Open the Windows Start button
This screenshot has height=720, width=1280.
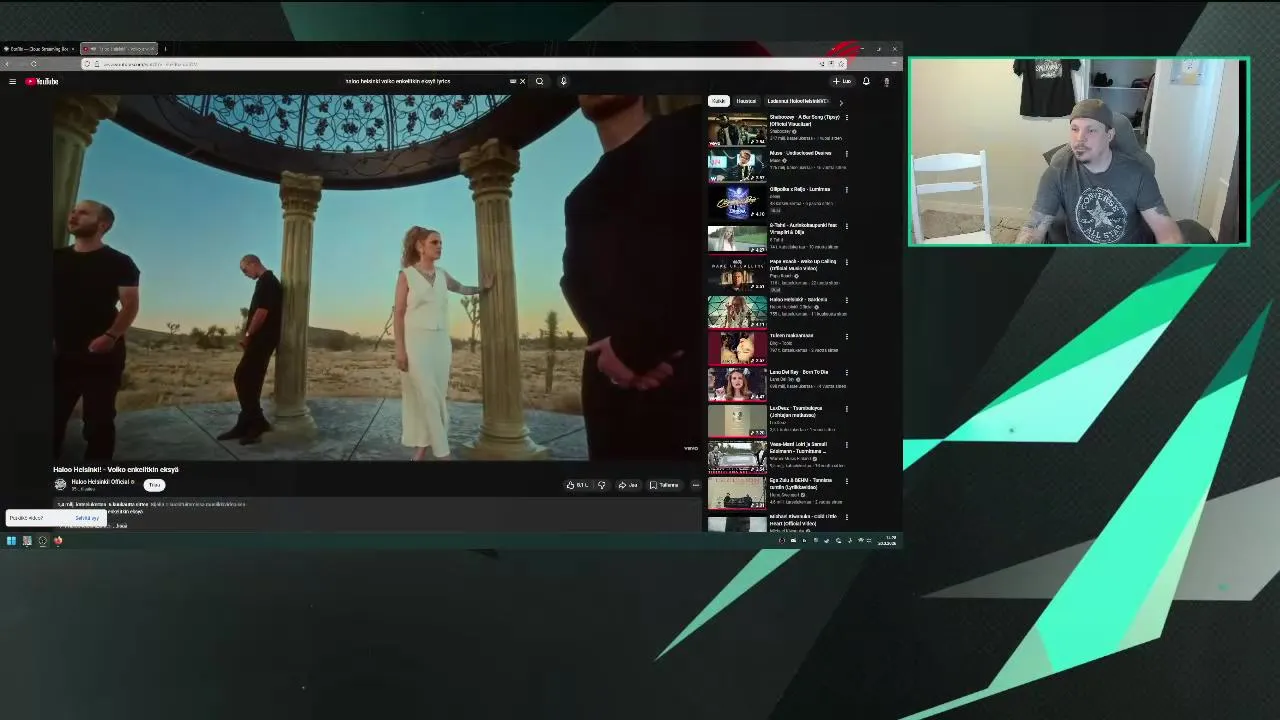coord(11,541)
